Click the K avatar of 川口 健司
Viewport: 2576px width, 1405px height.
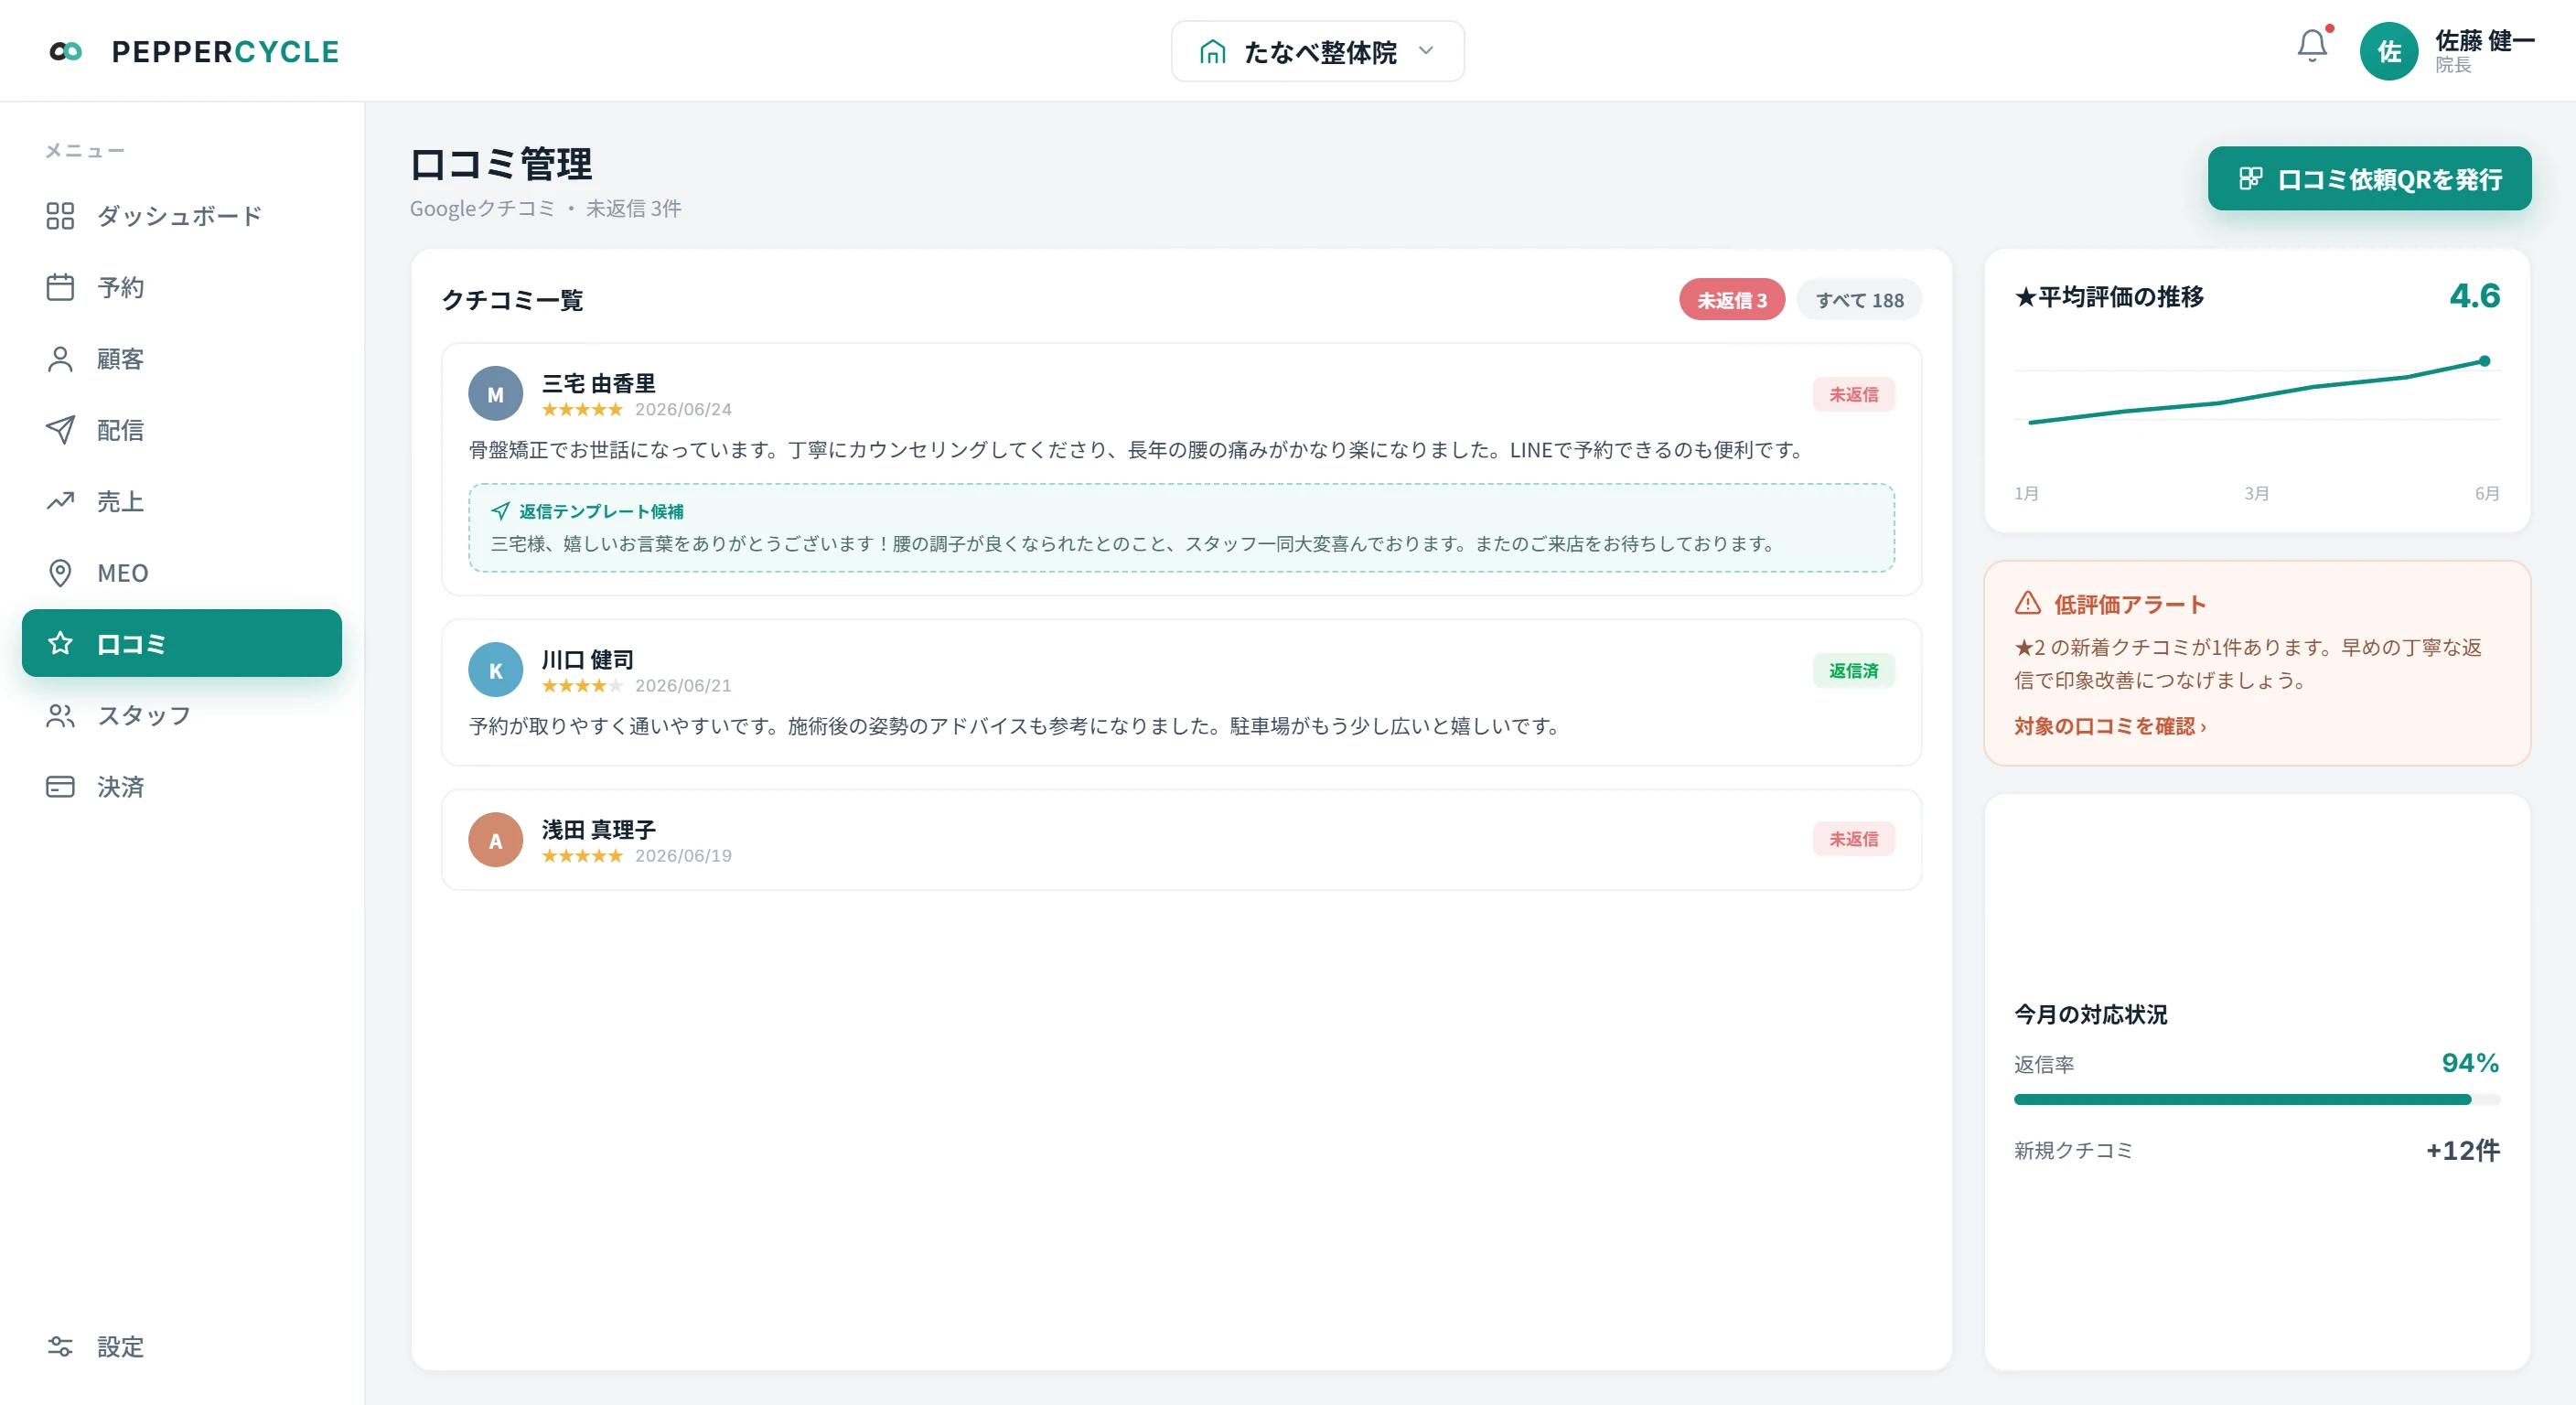[495, 670]
